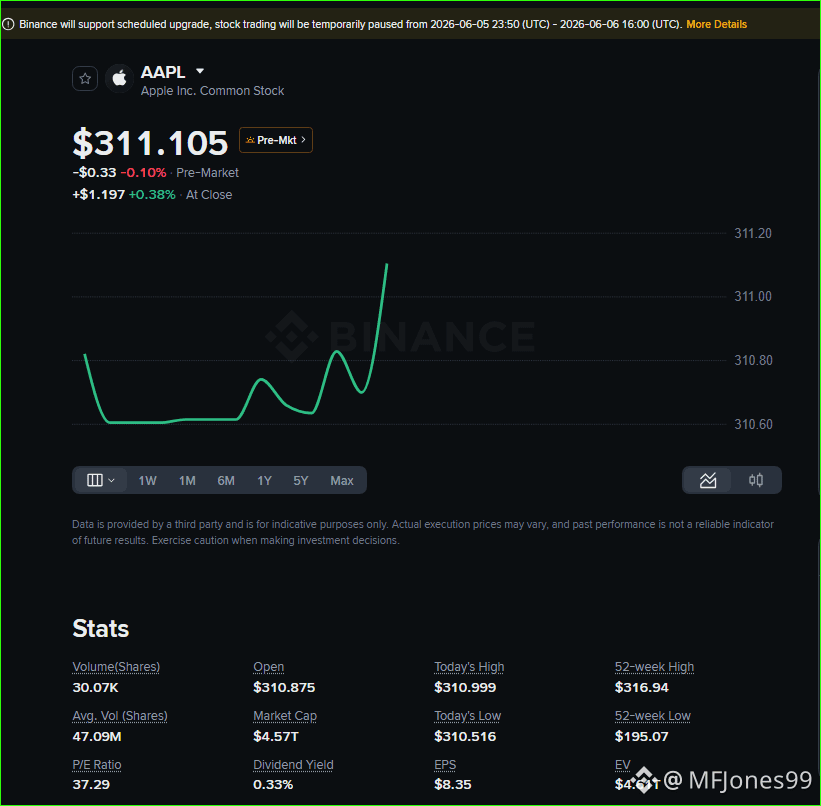Image resolution: width=821 pixels, height=806 pixels.
Task: Click the Market Cap label
Action: 285,716
